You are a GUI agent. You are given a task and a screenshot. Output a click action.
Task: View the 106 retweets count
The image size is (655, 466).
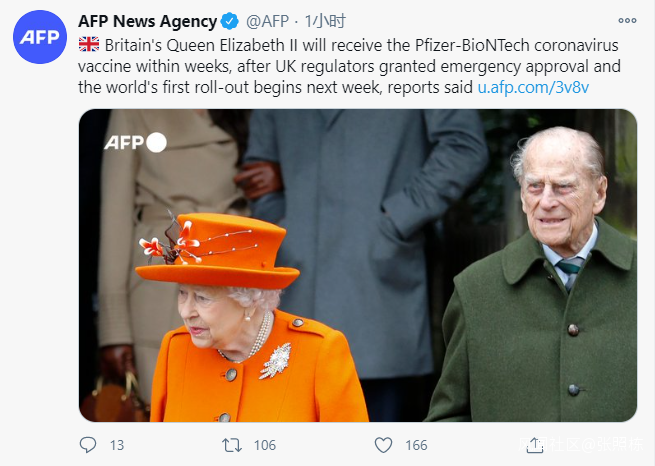point(265,445)
